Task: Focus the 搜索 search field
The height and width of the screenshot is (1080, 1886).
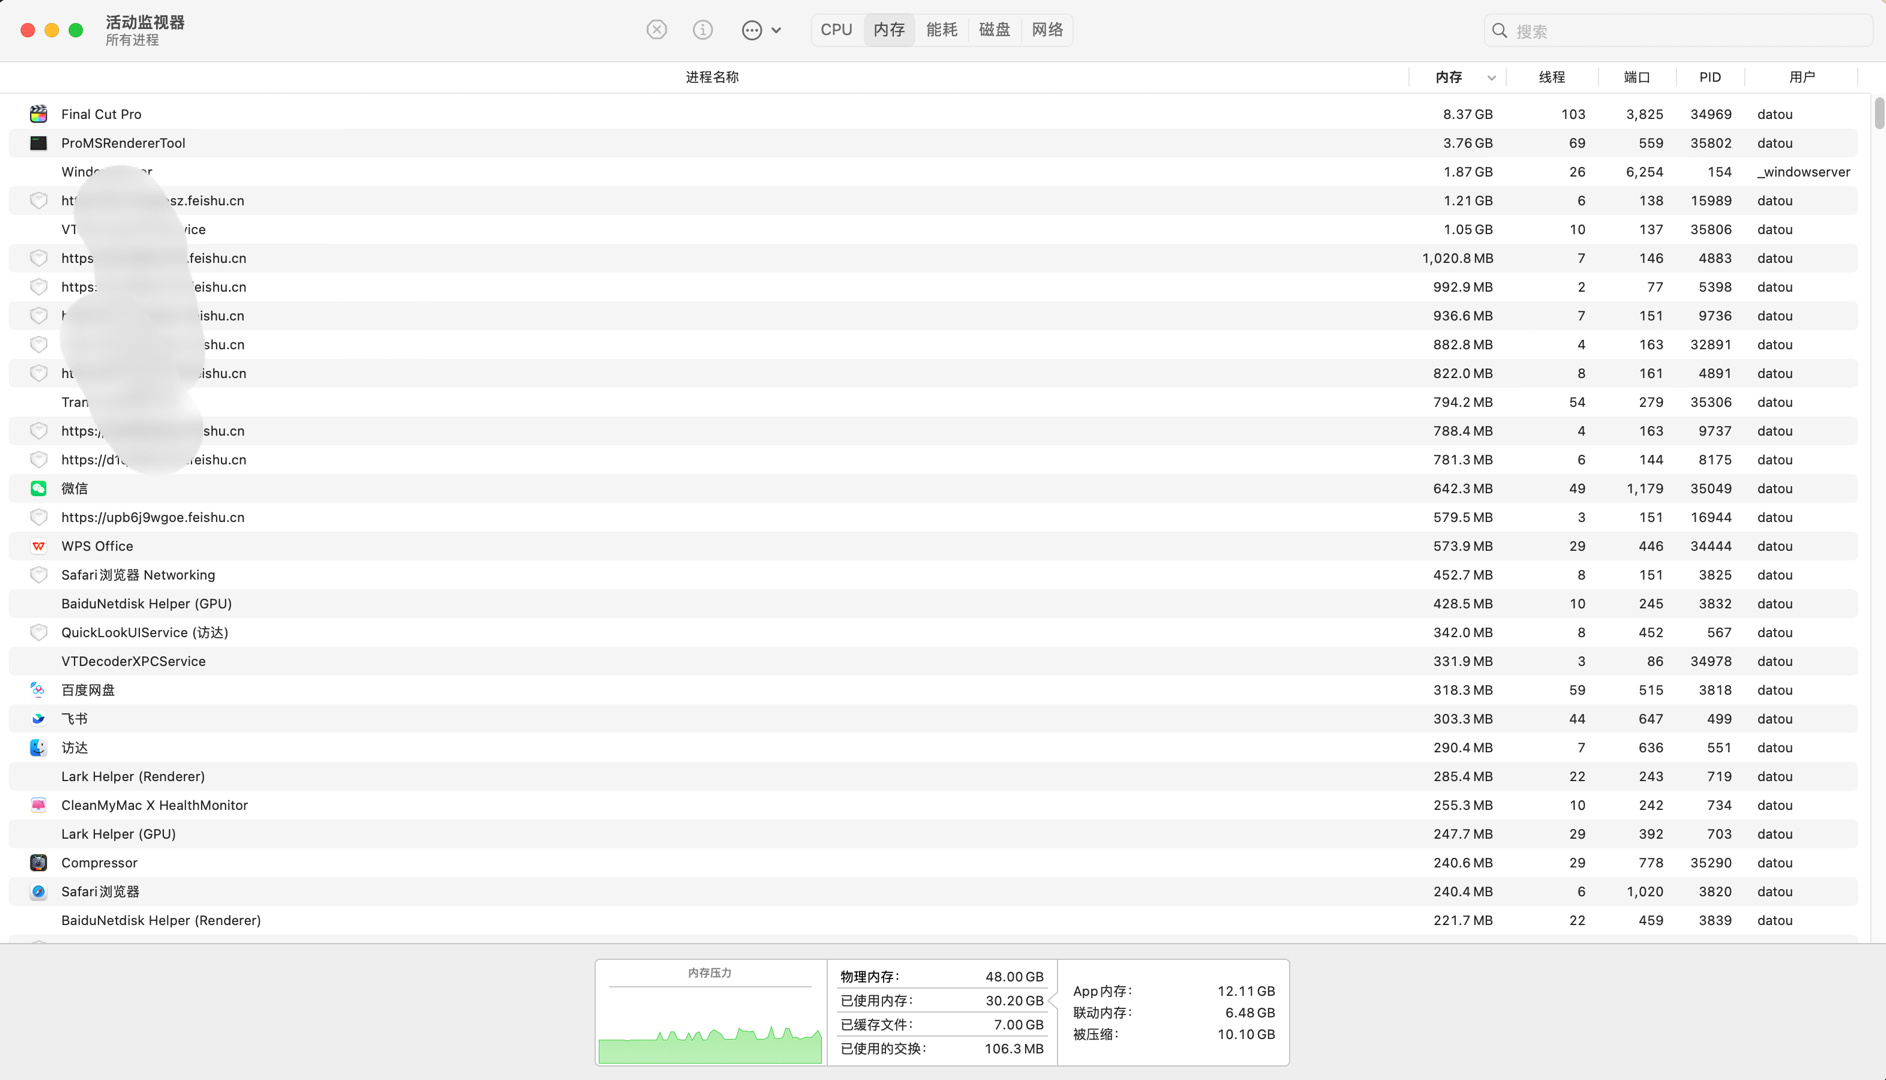Action: [1678, 31]
